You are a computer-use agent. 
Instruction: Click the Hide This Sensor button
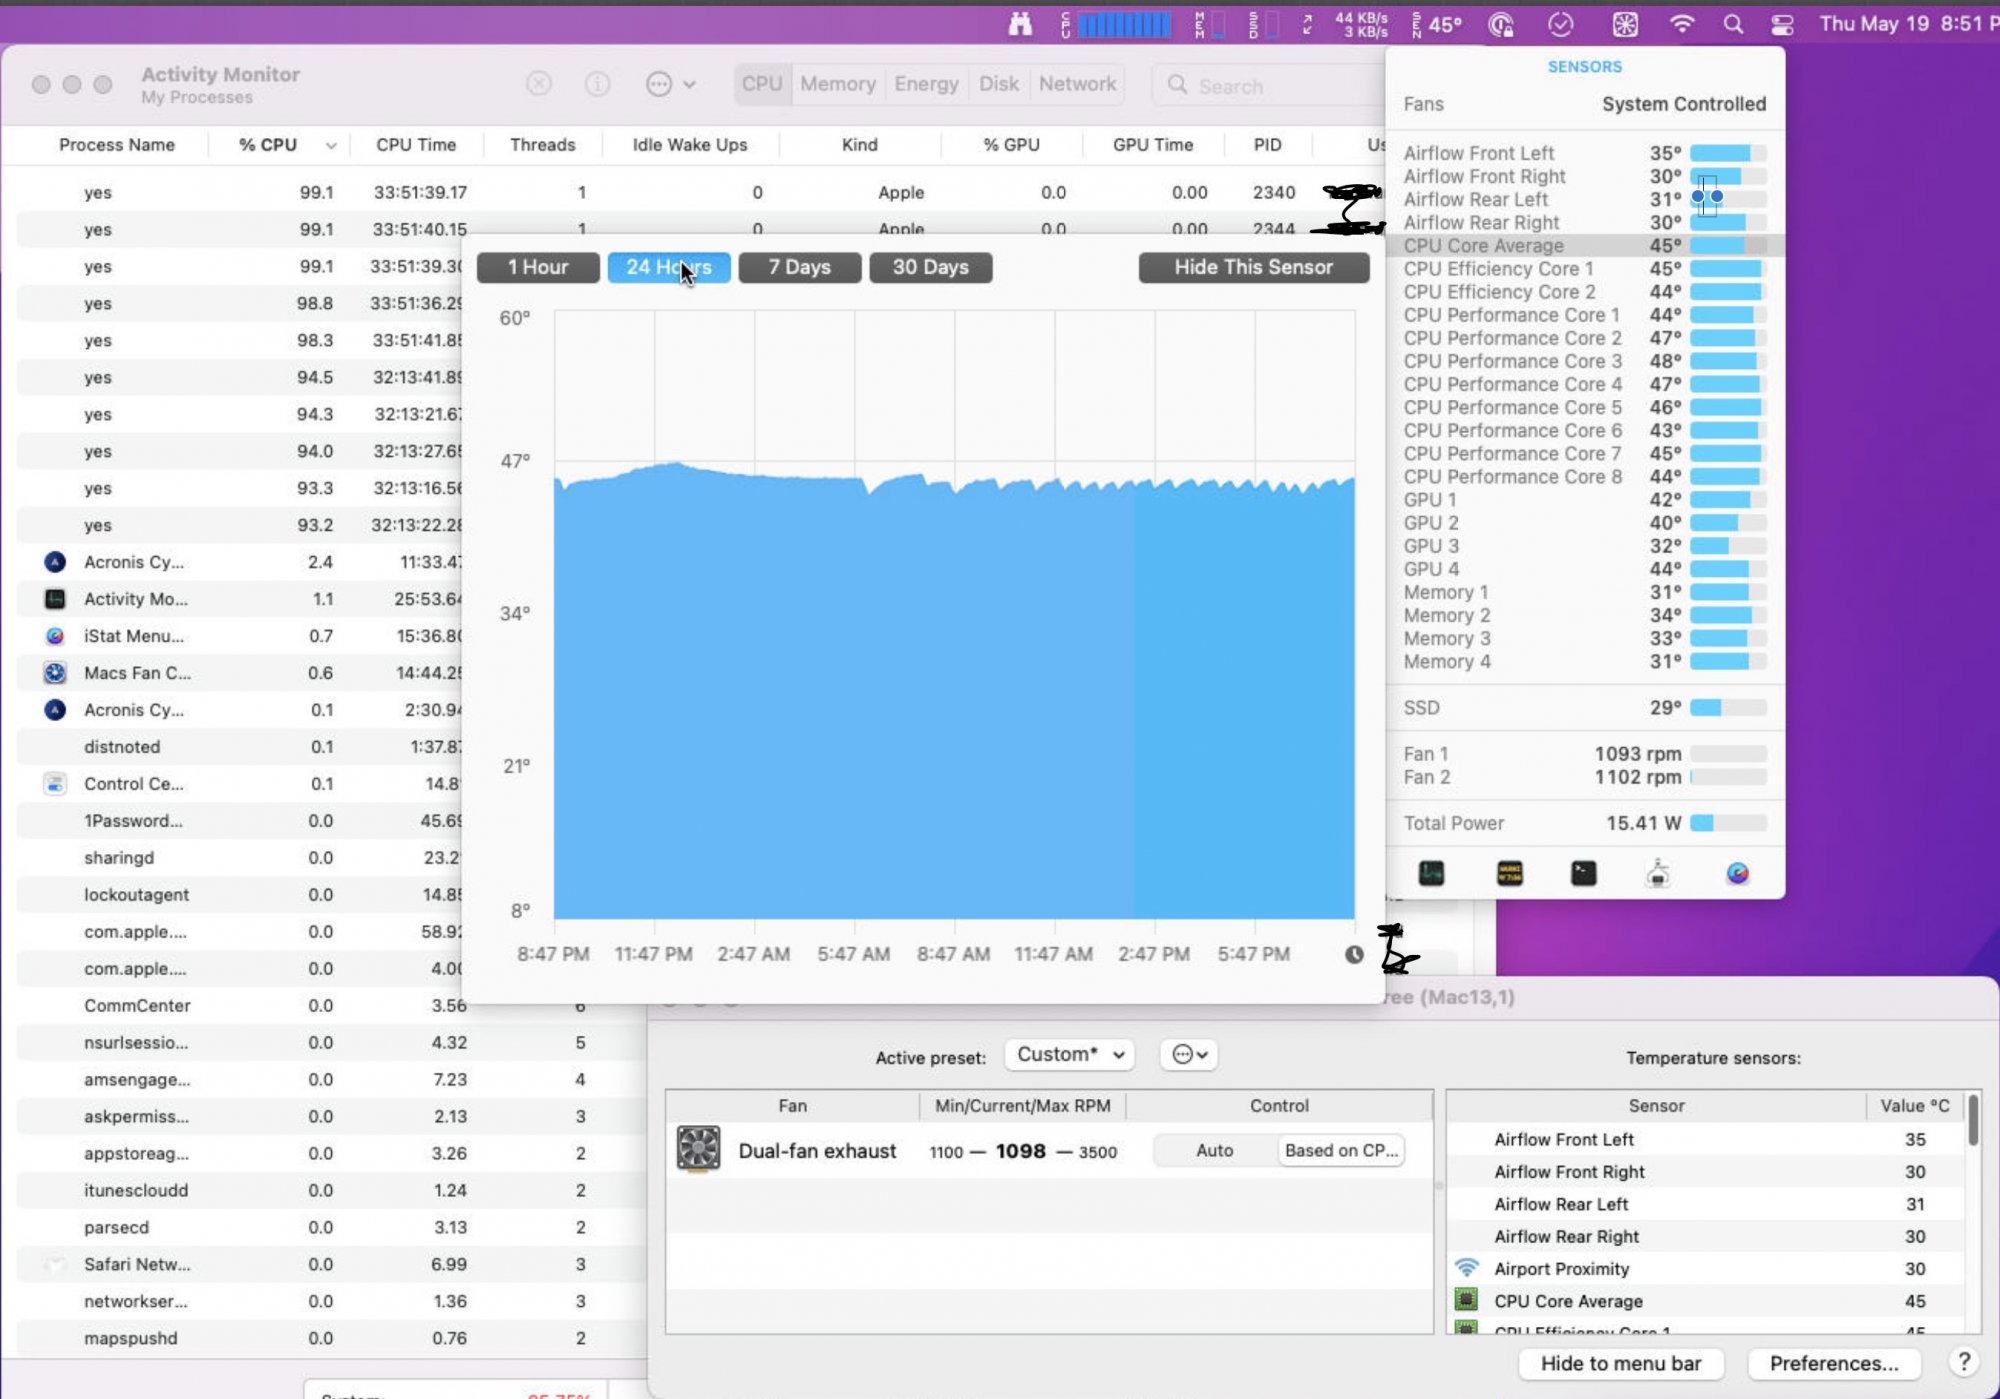(1253, 267)
